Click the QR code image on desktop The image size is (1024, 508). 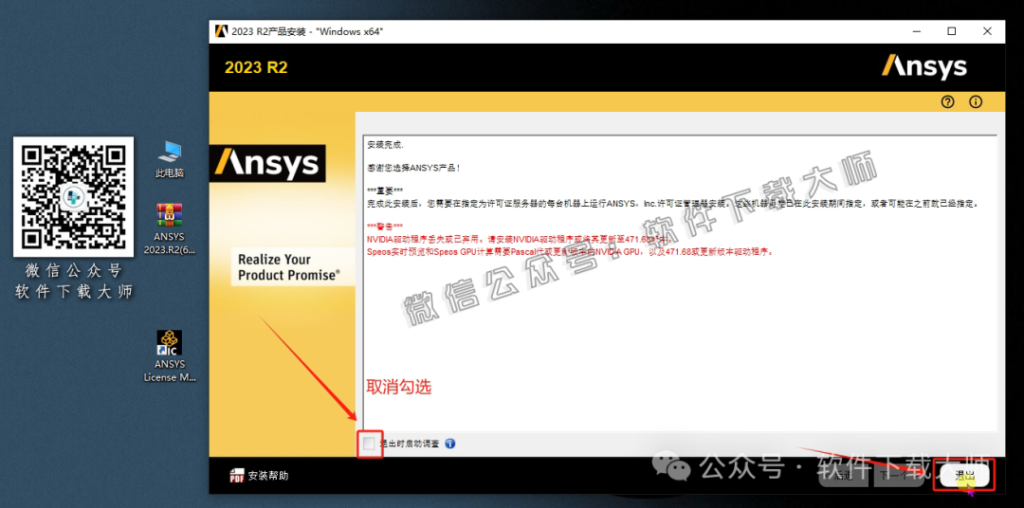pos(73,196)
